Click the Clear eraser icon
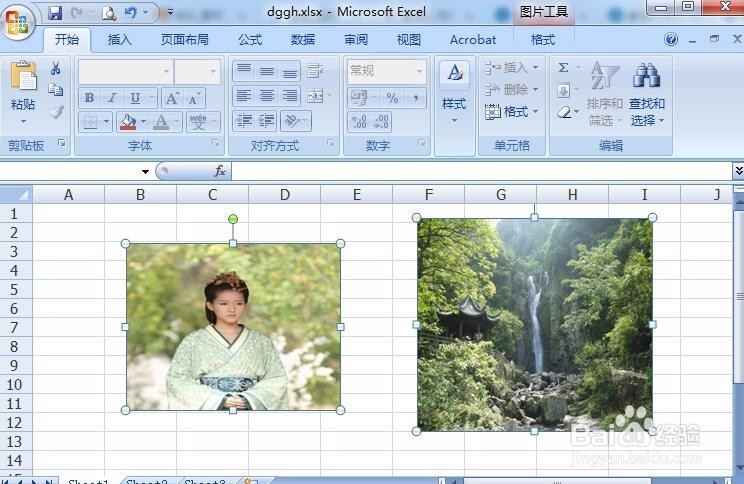744x484 pixels. [x=563, y=112]
